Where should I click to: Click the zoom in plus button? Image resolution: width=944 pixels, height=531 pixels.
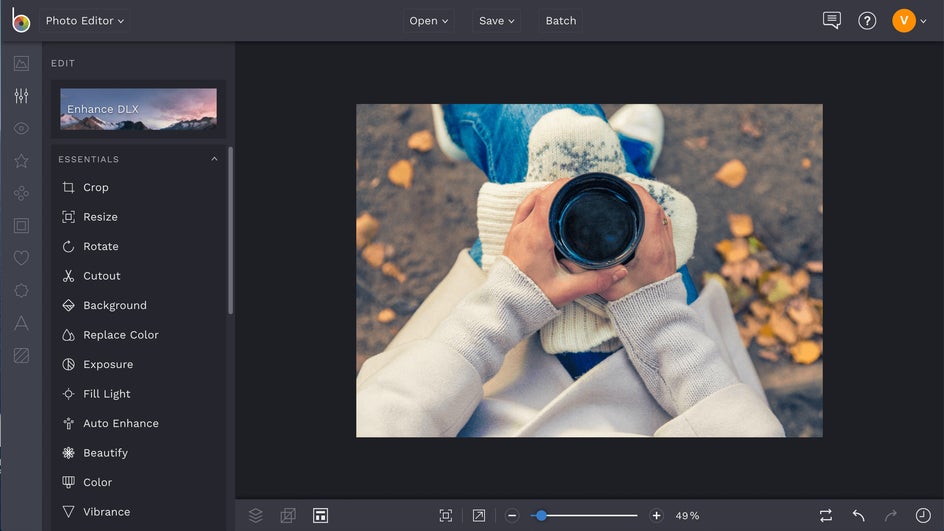click(x=656, y=515)
